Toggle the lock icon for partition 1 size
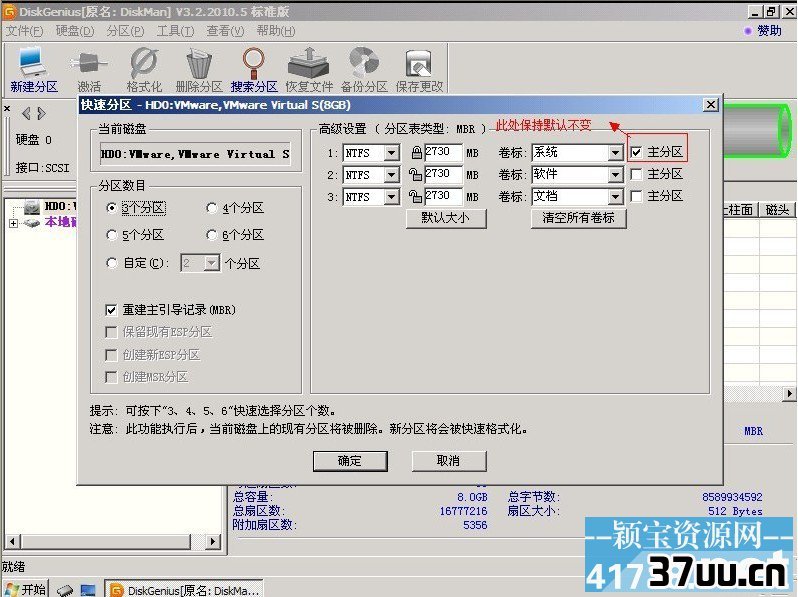Image resolution: width=798 pixels, height=597 pixels. point(416,152)
